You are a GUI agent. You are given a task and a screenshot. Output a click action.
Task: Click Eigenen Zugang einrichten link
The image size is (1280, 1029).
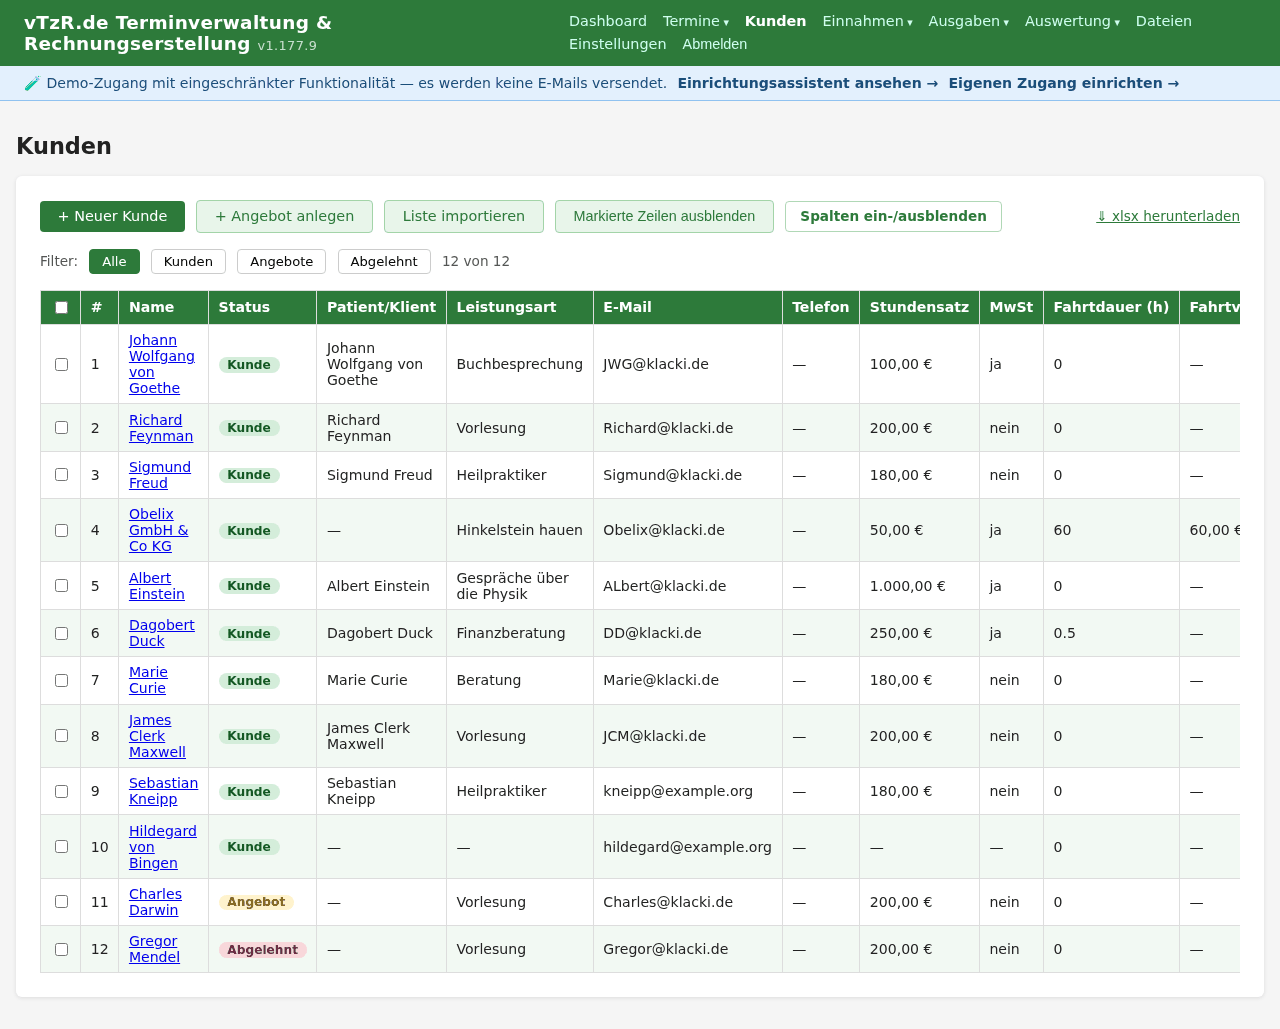click(1063, 83)
